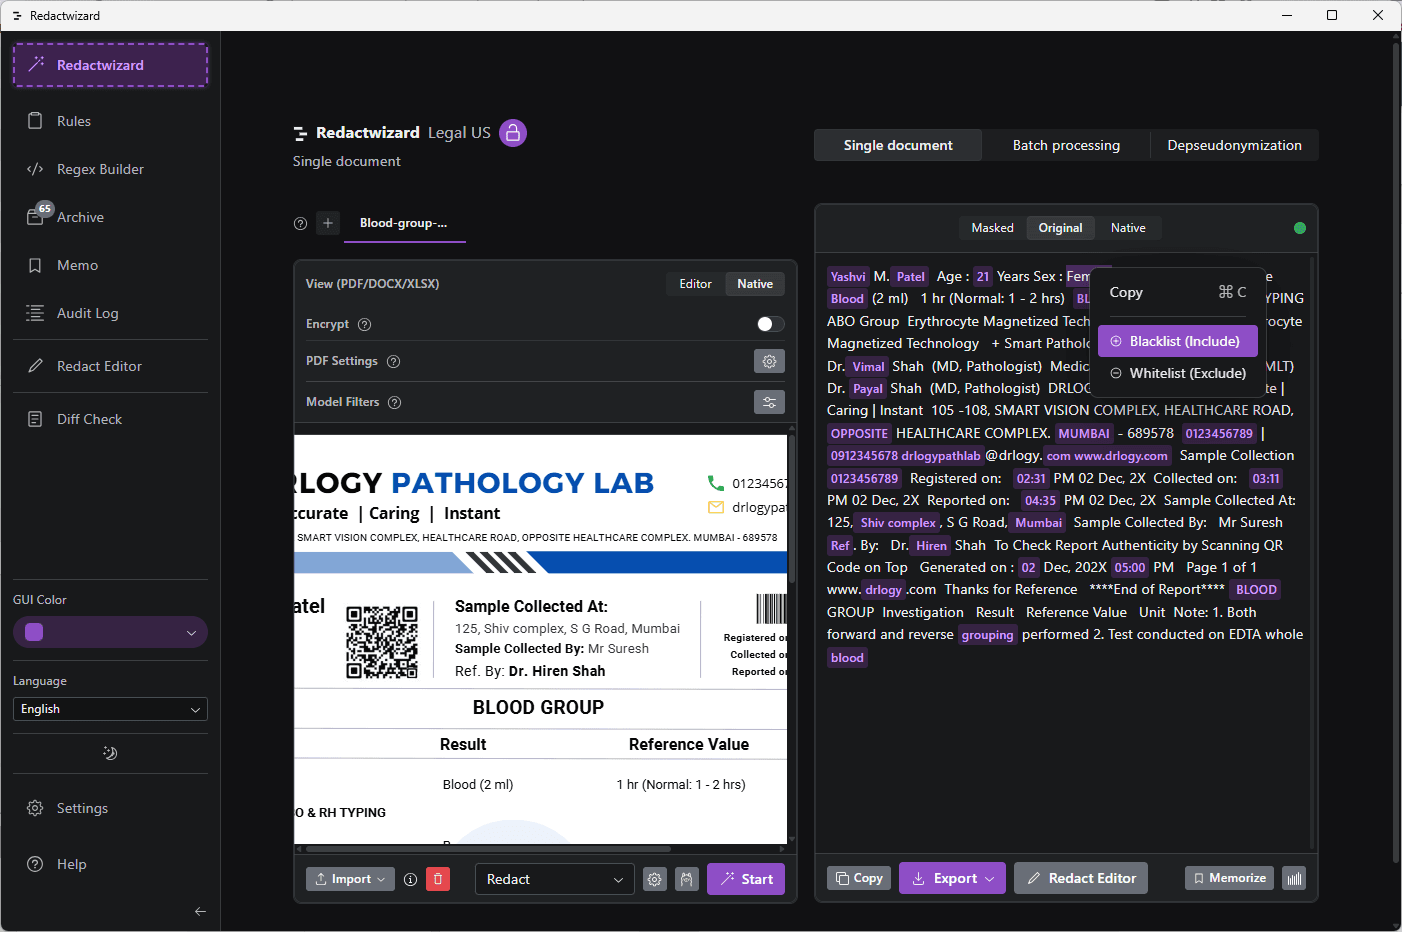Open the gear settings beside Redact dropdown
The image size is (1402, 932).
[x=654, y=879]
